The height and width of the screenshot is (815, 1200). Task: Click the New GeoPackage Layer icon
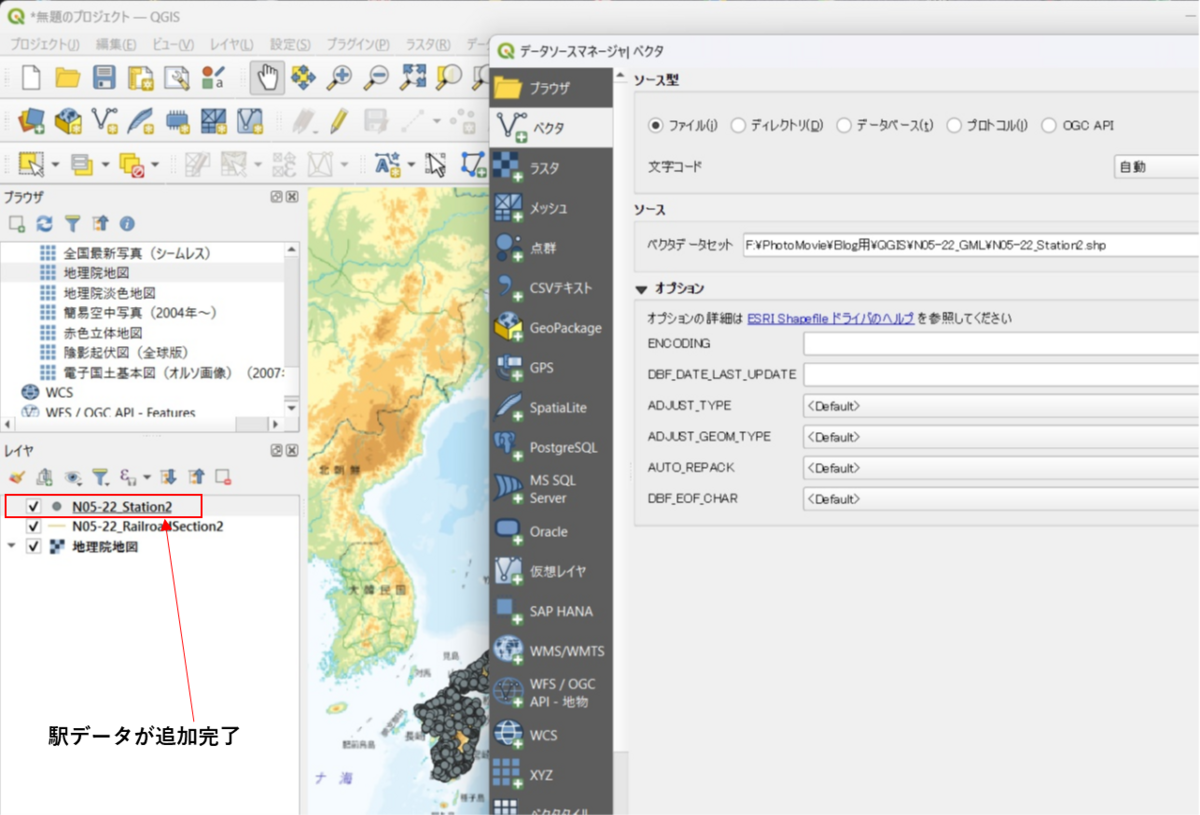(x=68, y=121)
